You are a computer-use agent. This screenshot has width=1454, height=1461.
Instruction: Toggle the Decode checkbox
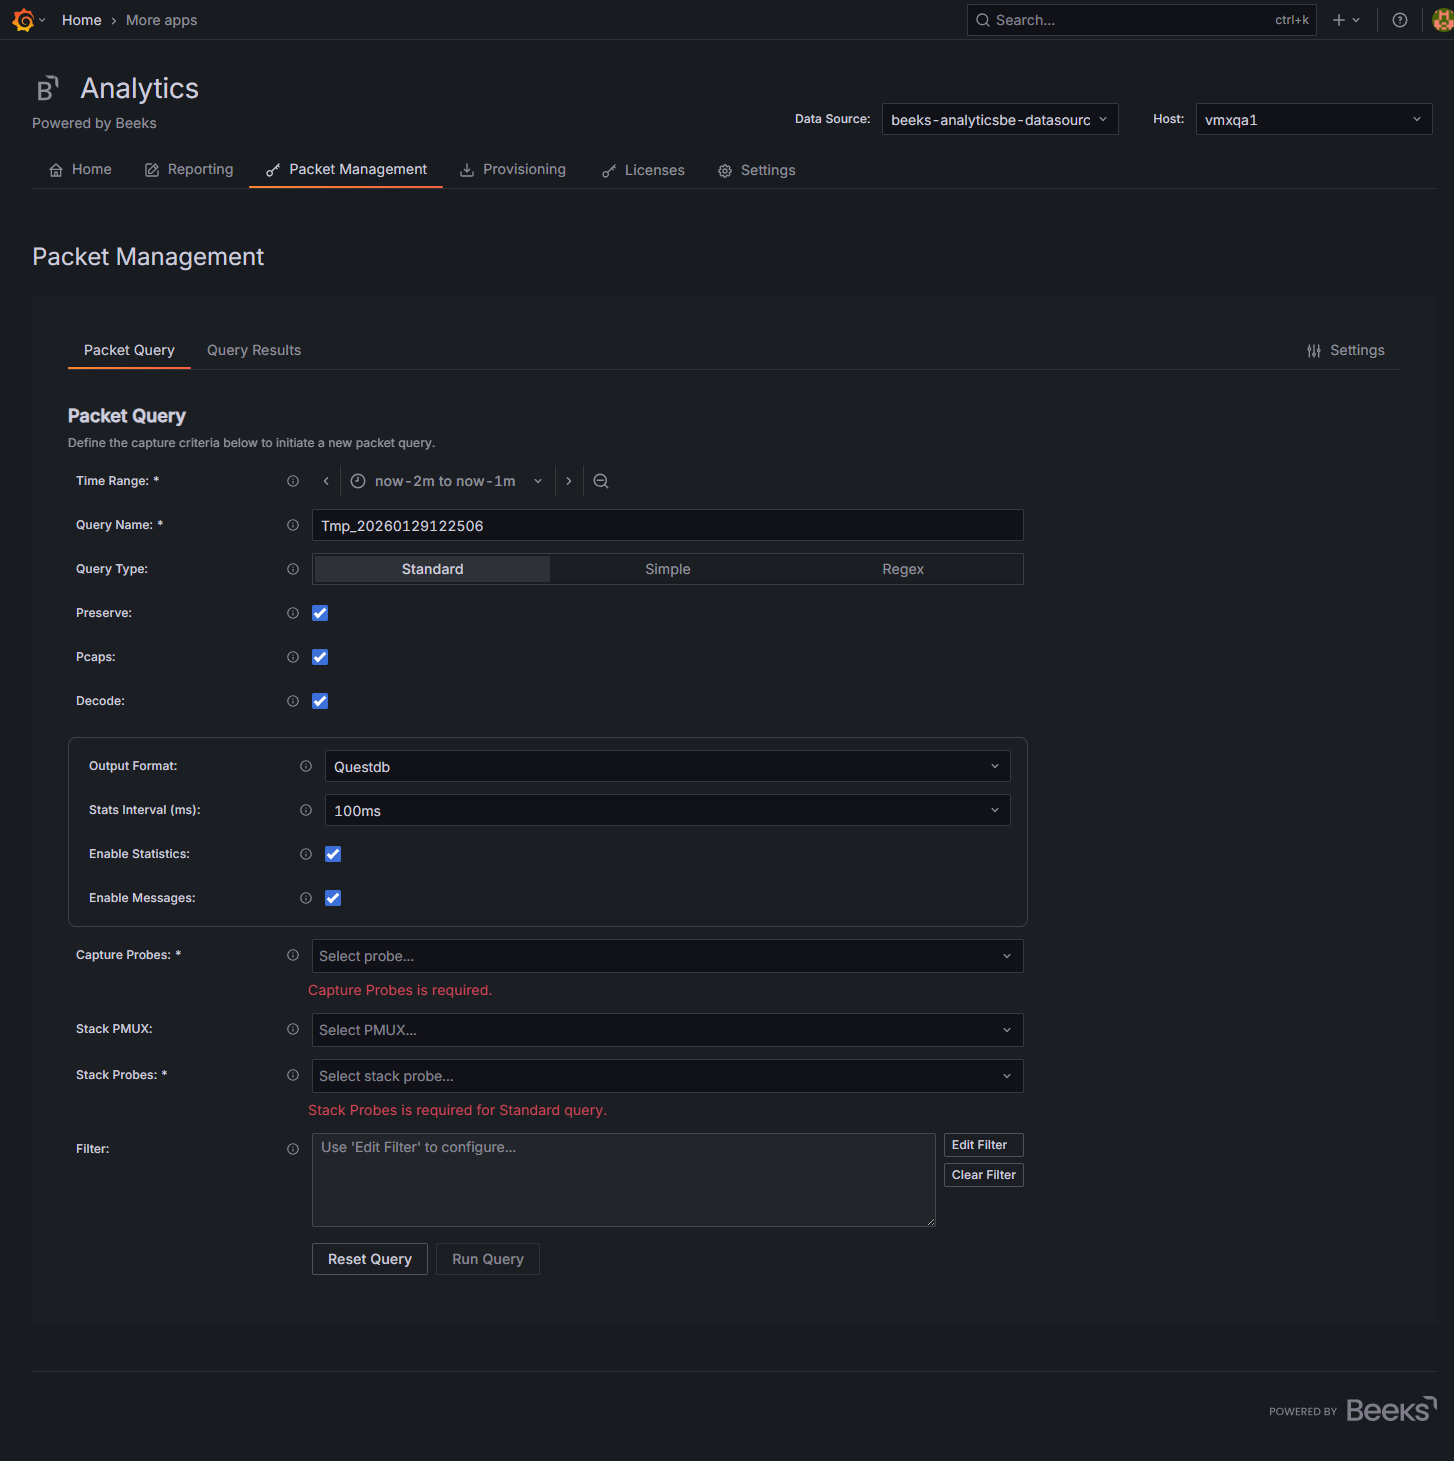click(320, 701)
